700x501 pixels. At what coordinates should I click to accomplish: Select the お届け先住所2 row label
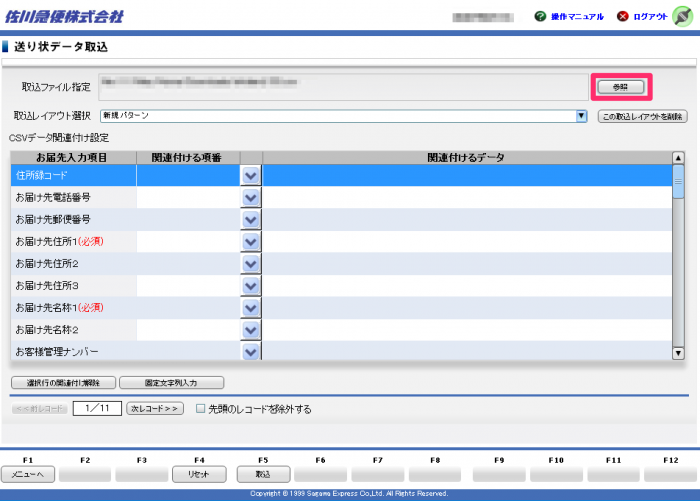tap(47, 264)
